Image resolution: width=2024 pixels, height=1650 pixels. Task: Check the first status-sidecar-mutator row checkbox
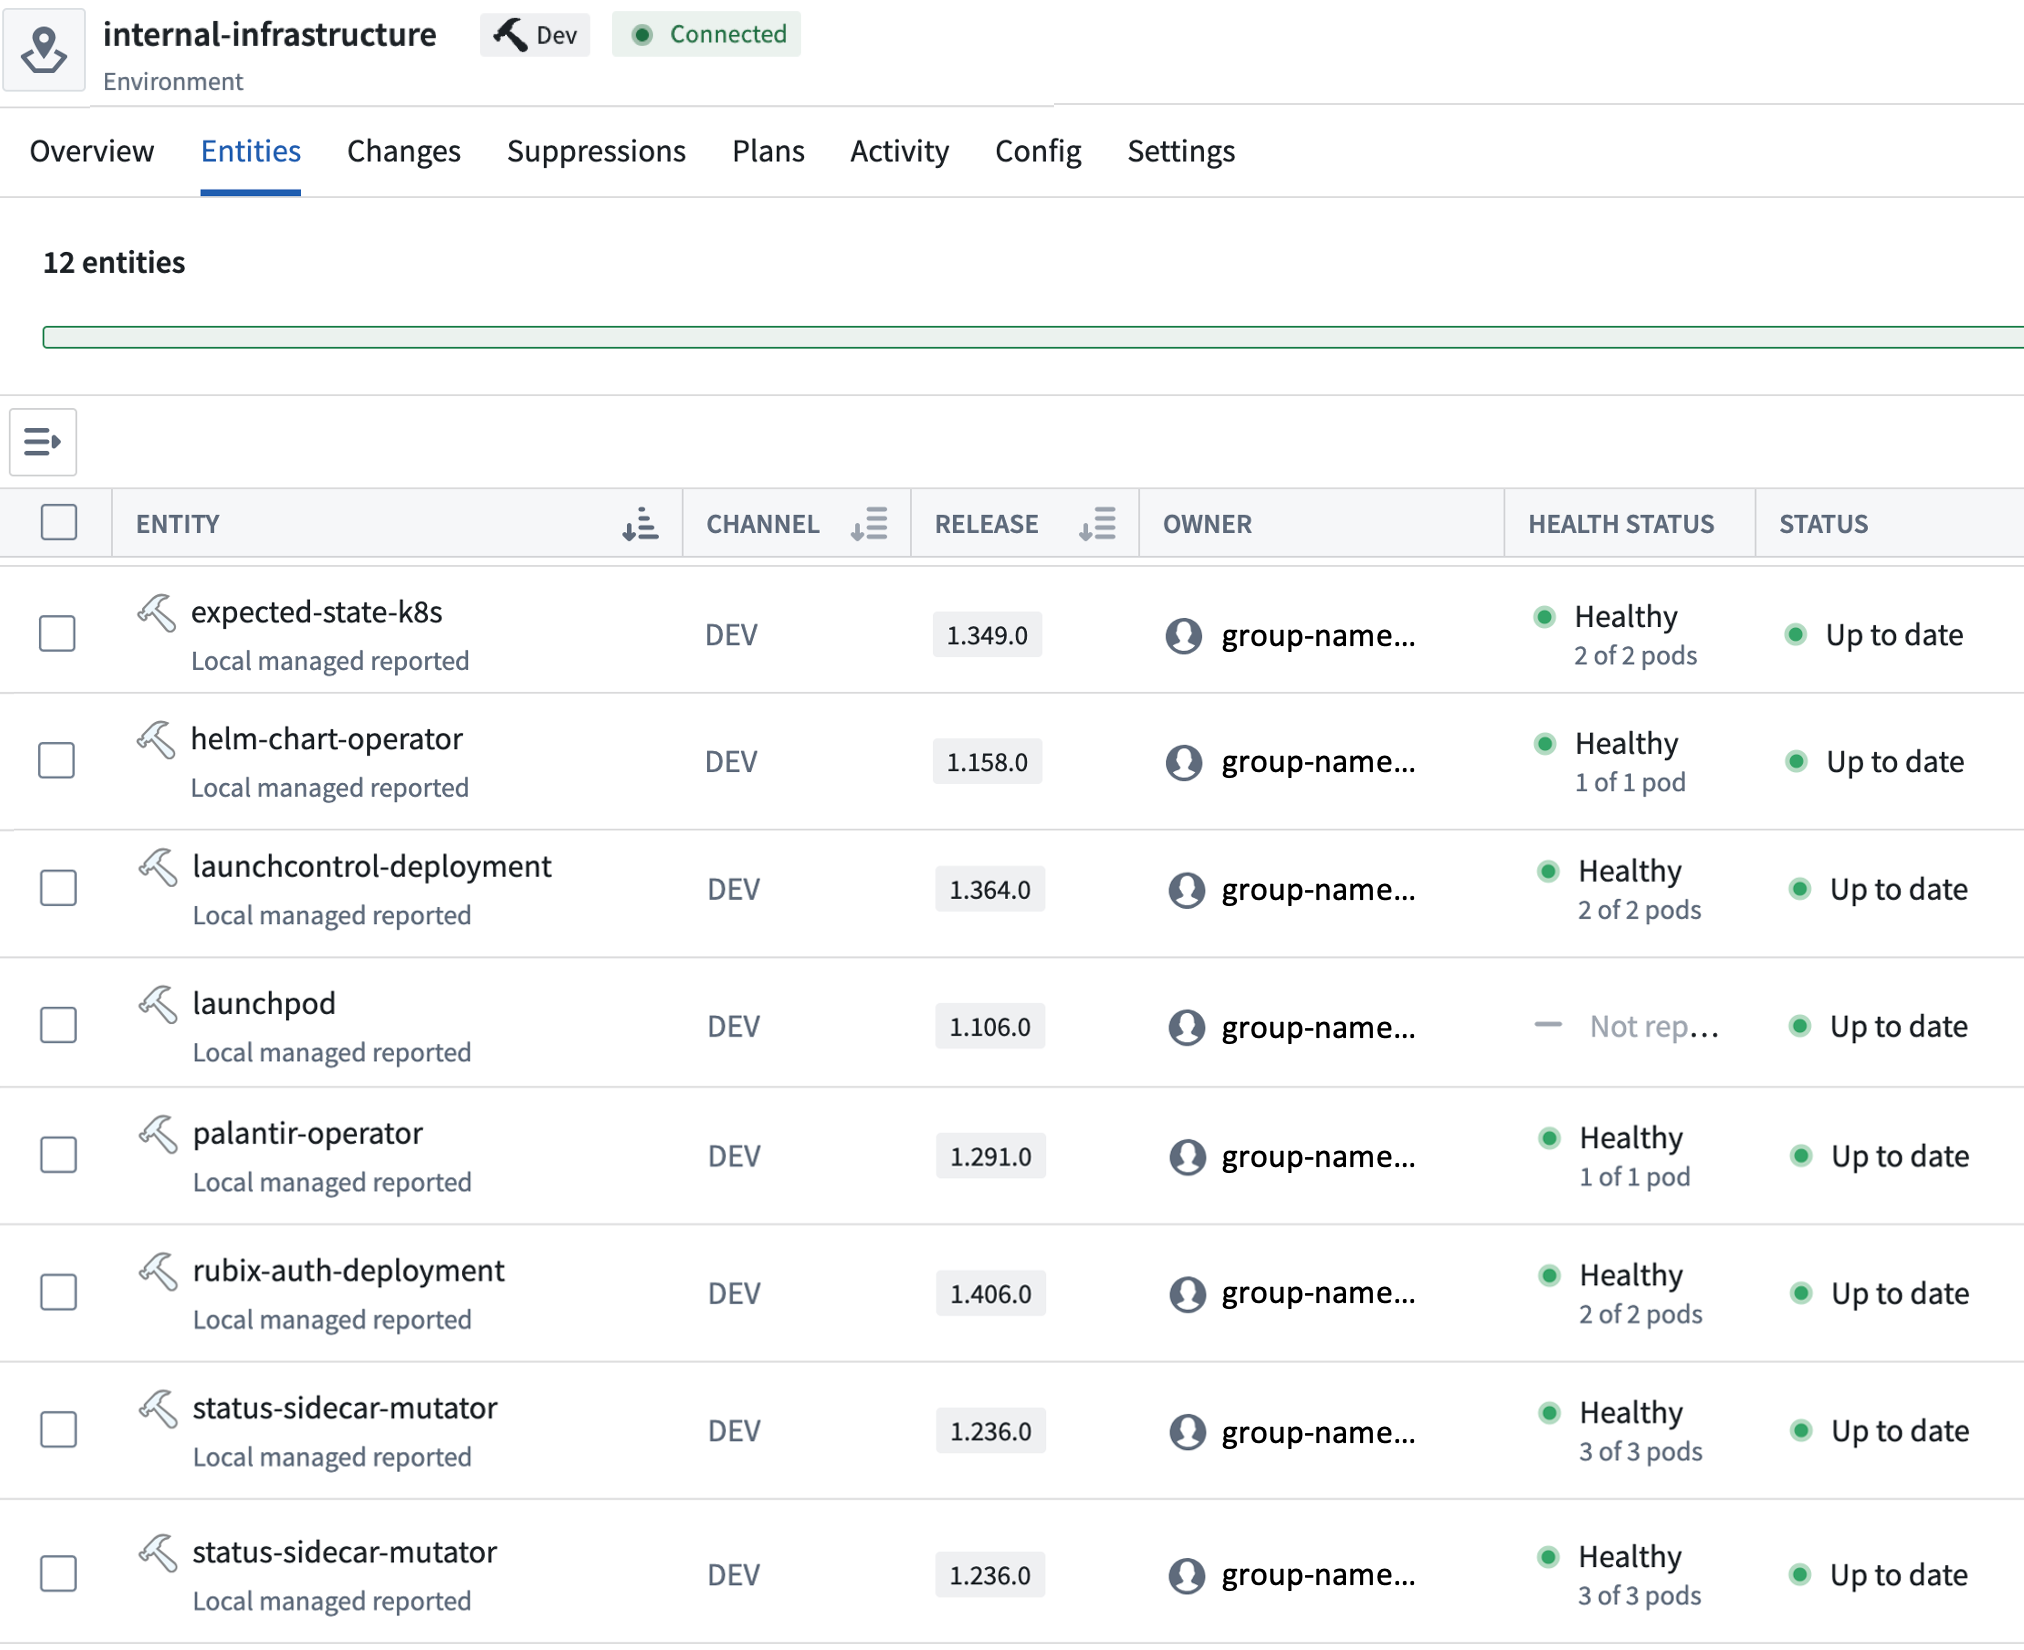pyautogui.click(x=58, y=1429)
